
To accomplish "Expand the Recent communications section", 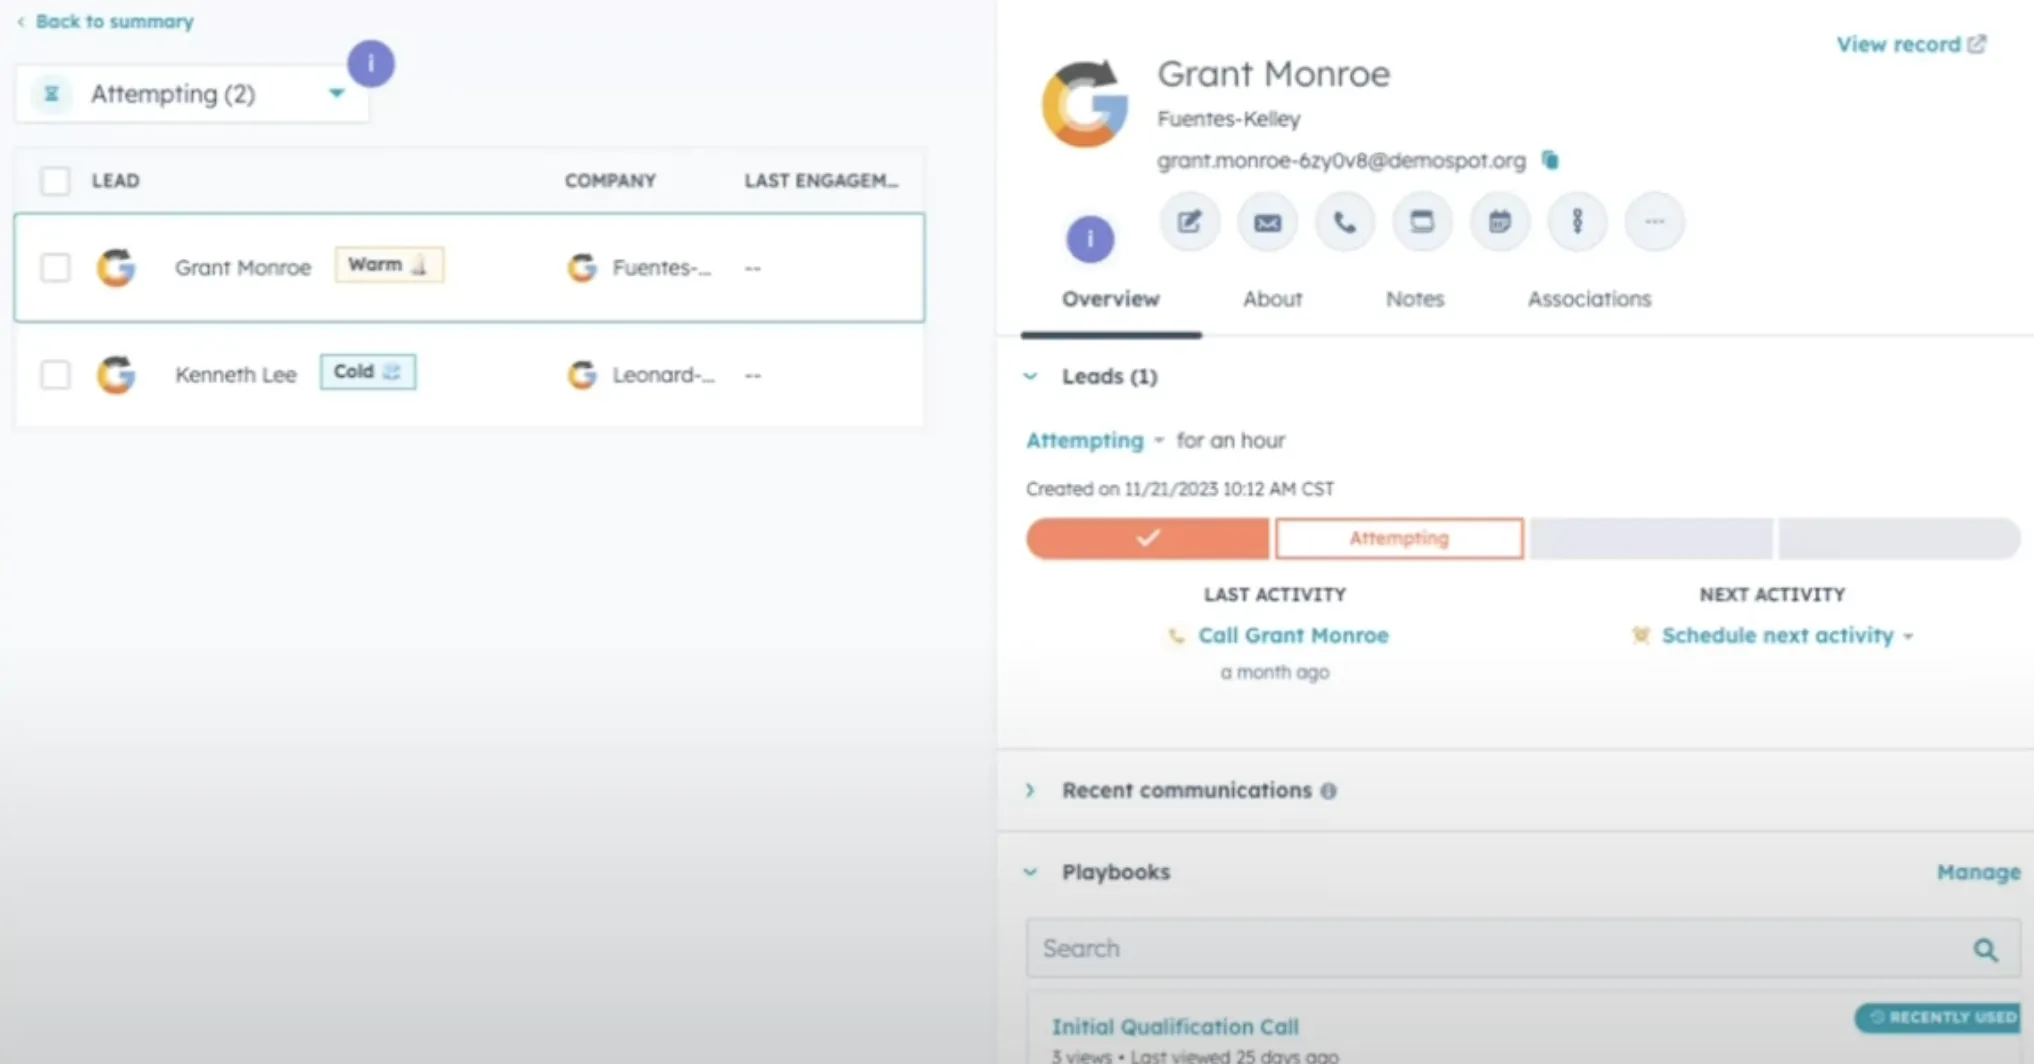I will pos(1031,791).
